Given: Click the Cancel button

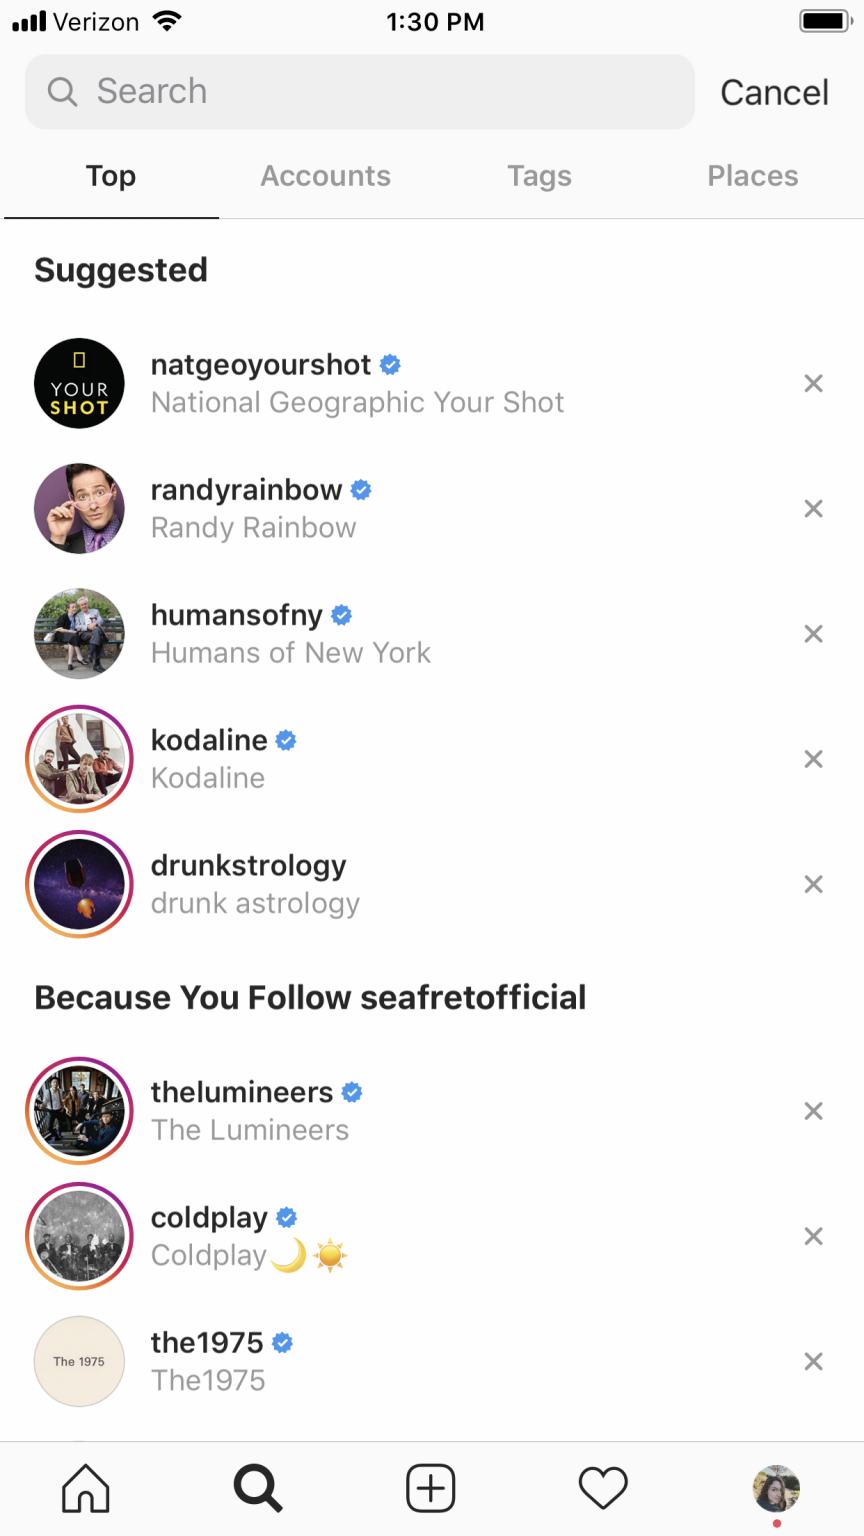Looking at the screenshot, I should coord(774,91).
